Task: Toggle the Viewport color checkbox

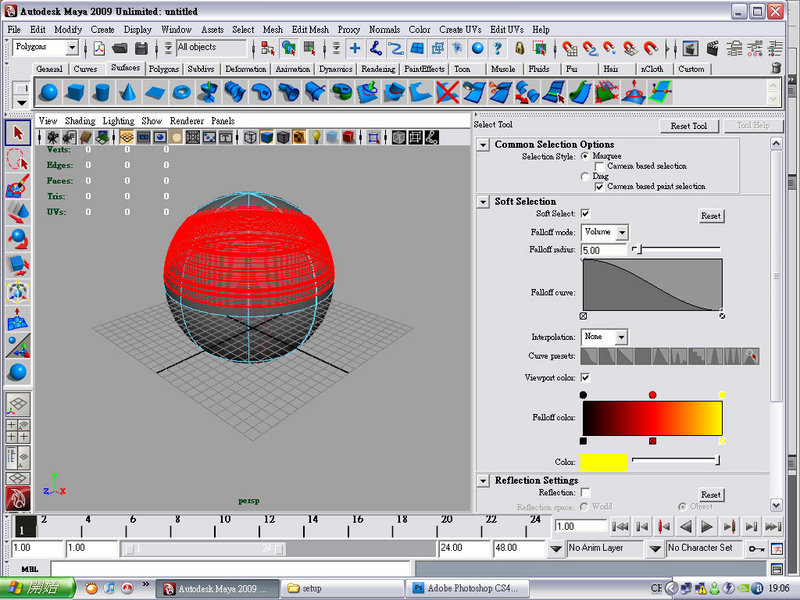Action: (x=585, y=378)
